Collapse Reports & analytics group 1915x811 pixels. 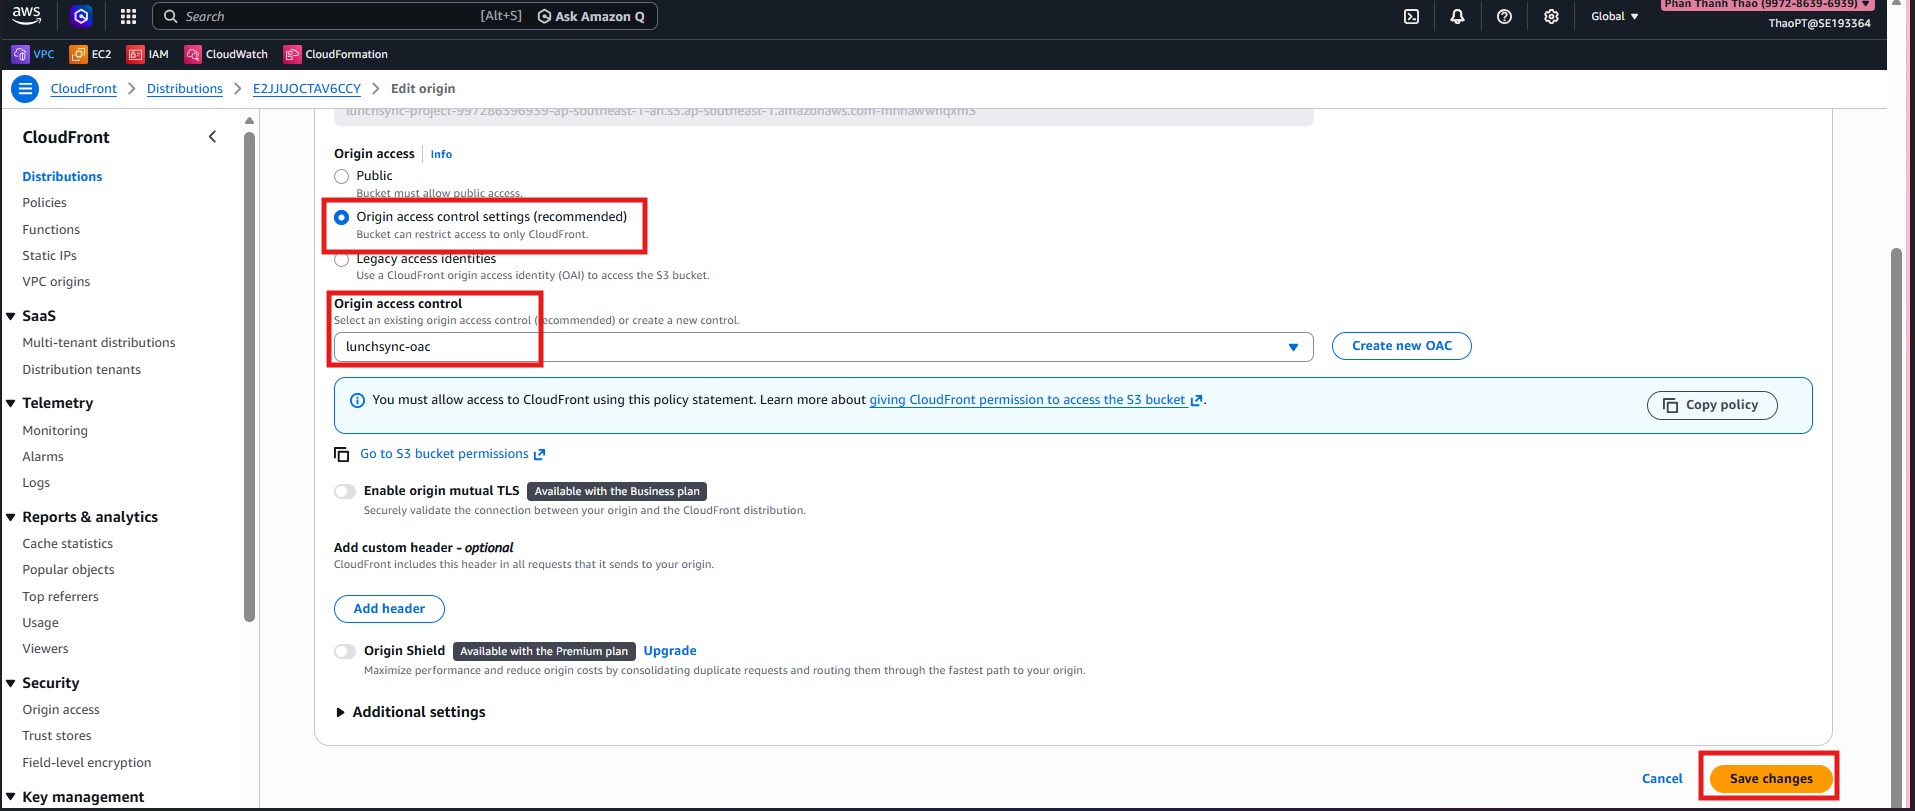pyautogui.click(x=11, y=517)
